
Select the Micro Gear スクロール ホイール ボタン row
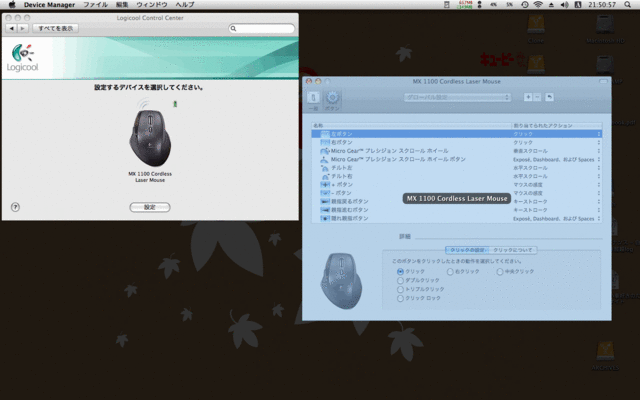coord(456,159)
